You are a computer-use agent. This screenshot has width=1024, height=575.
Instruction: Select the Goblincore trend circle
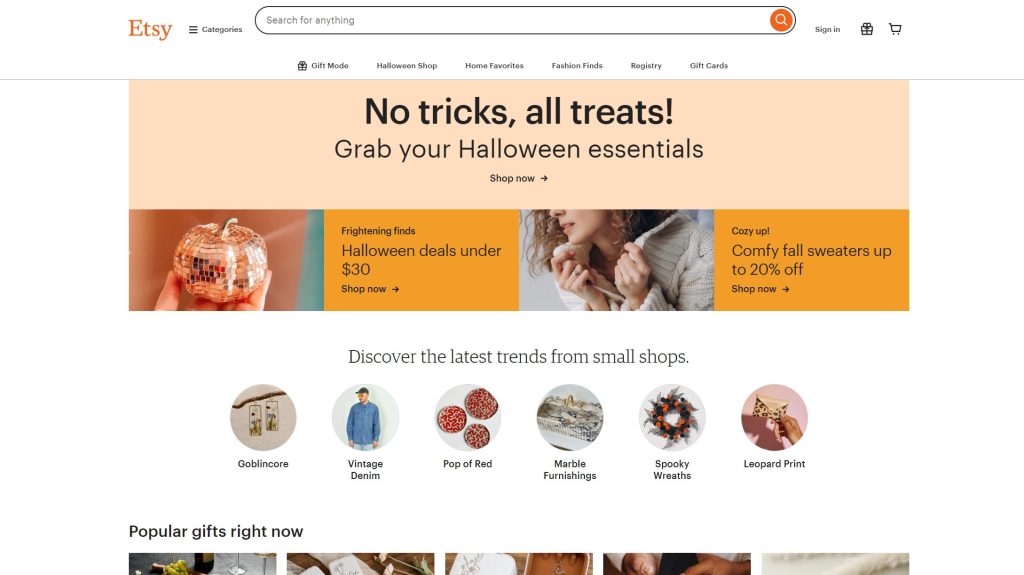tap(263, 418)
